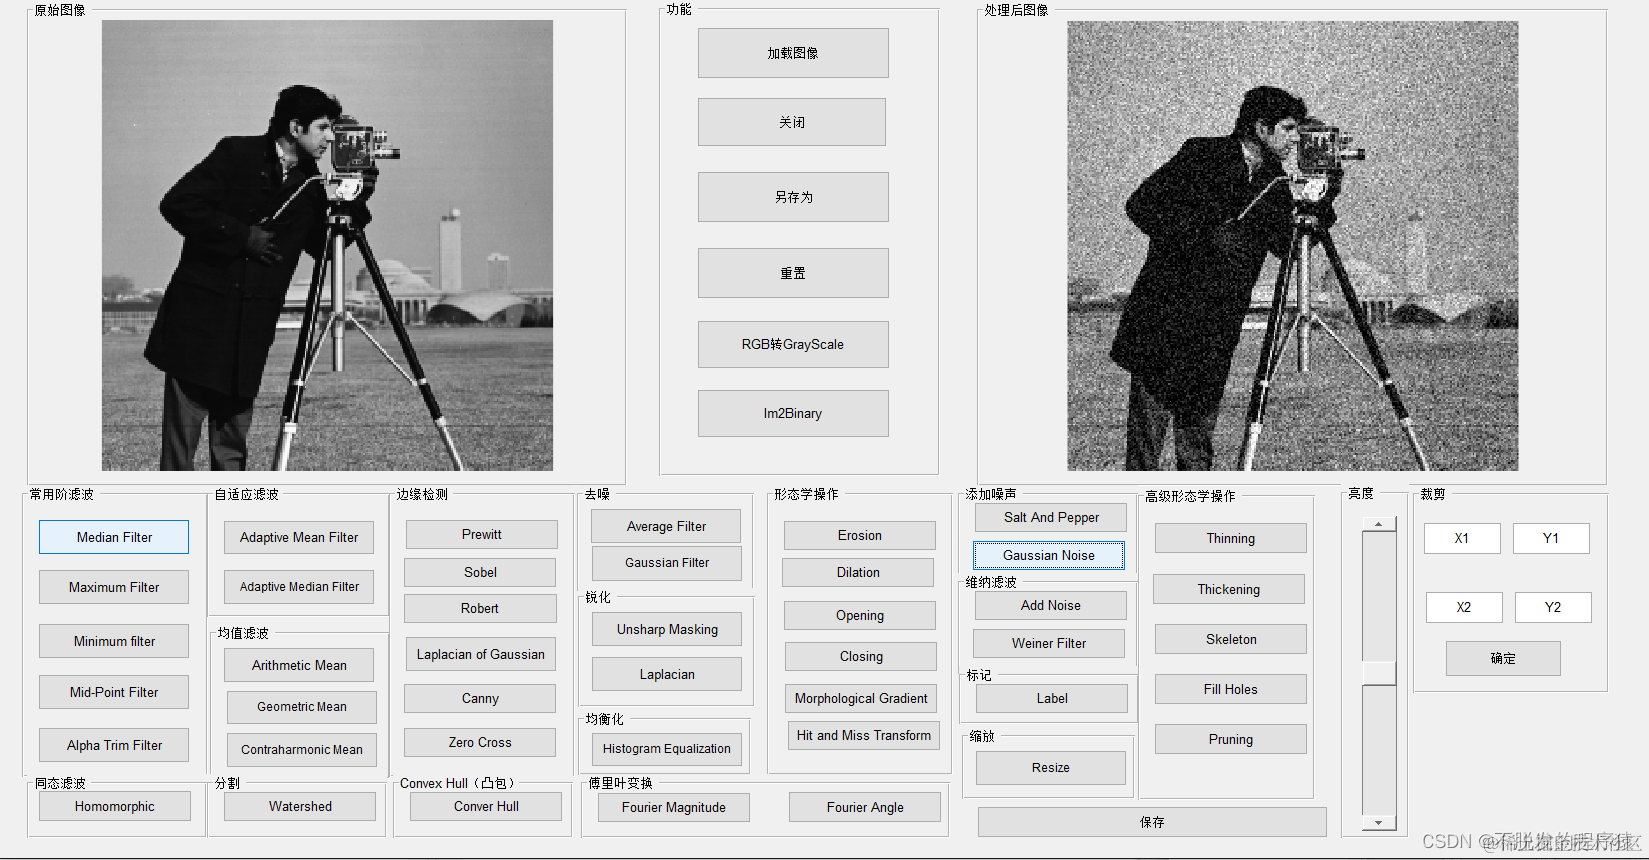This screenshot has height=860, width=1649.
Task: Click the brightness slider thumb
Action: tap(1379, 673)
